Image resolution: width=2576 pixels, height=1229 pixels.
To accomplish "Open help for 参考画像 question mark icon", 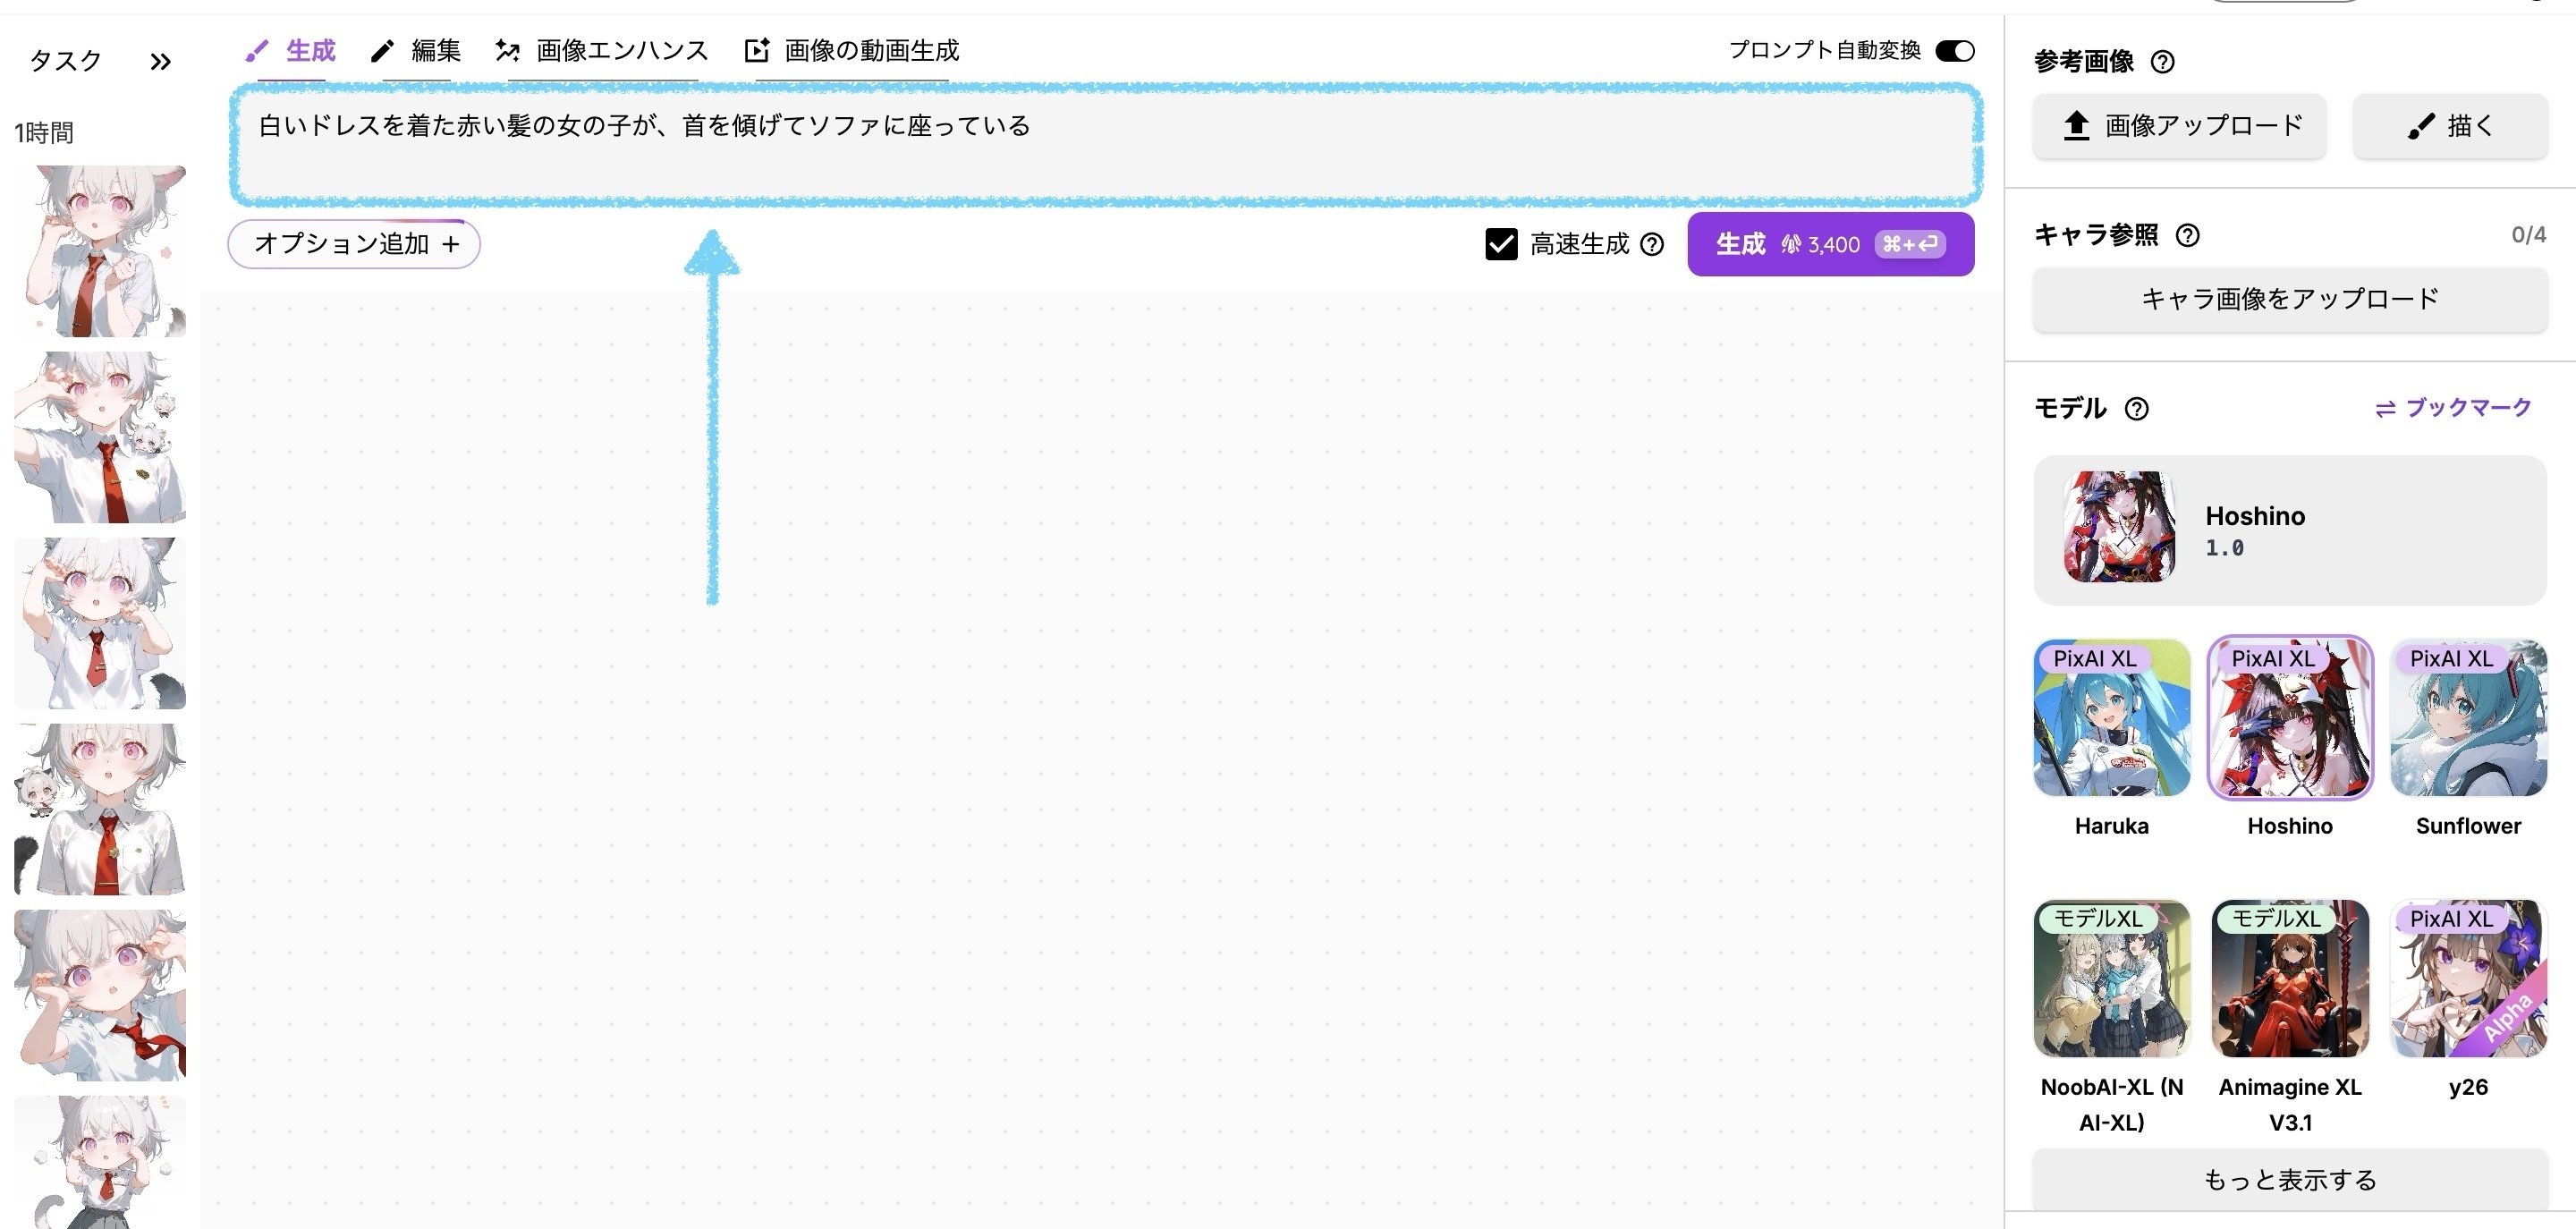I will click(x=2163, y=61).
